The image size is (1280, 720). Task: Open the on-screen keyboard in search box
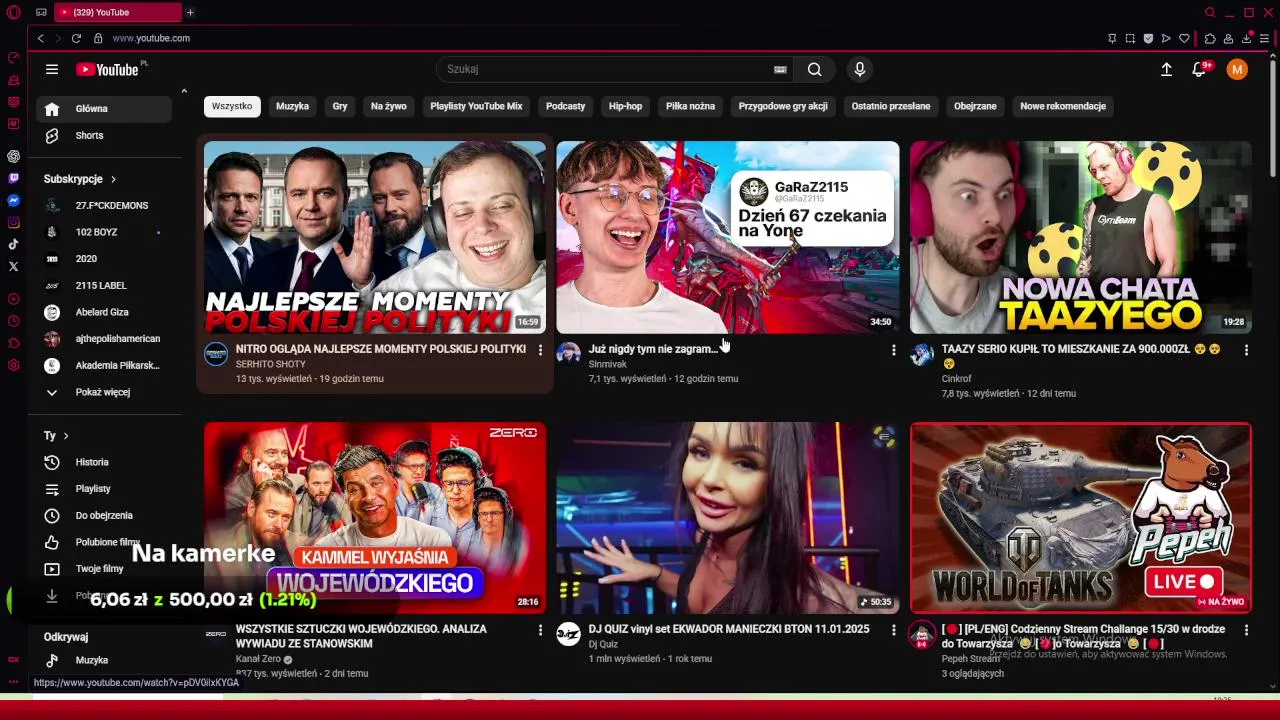click(780, 69)
